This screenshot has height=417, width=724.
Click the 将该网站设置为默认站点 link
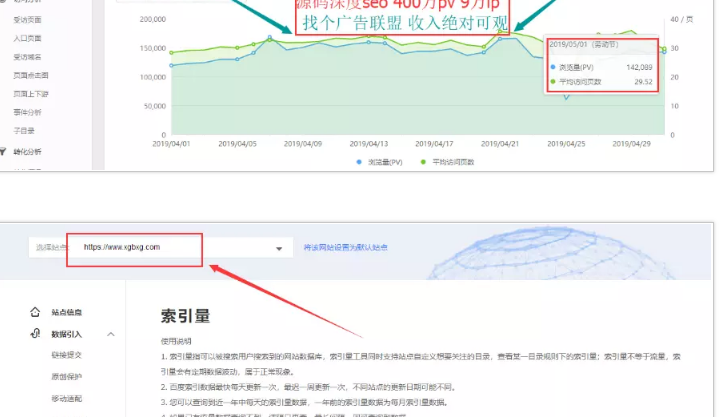pyautogui.click(x=345, y=248)
